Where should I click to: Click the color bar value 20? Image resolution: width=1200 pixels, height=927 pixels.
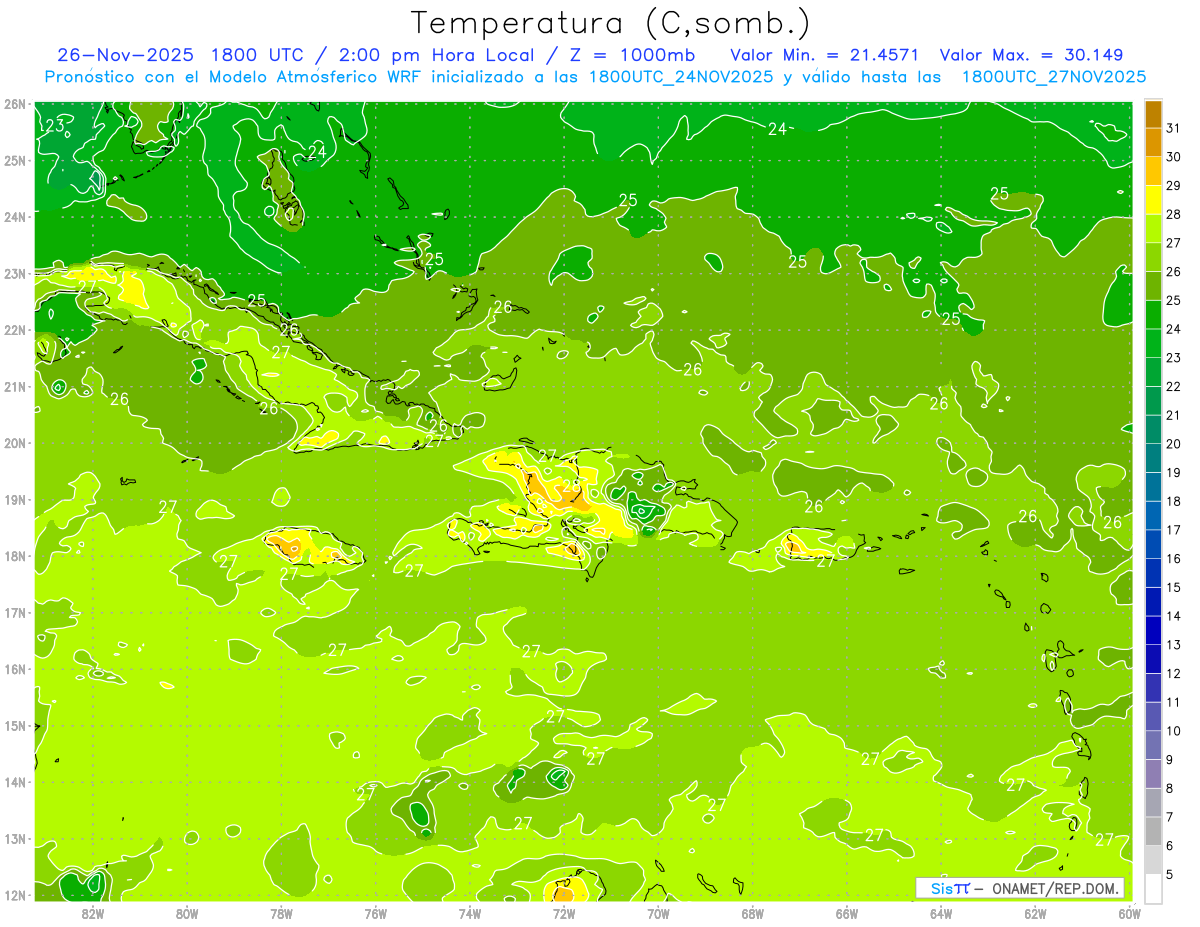(1174, 444)
